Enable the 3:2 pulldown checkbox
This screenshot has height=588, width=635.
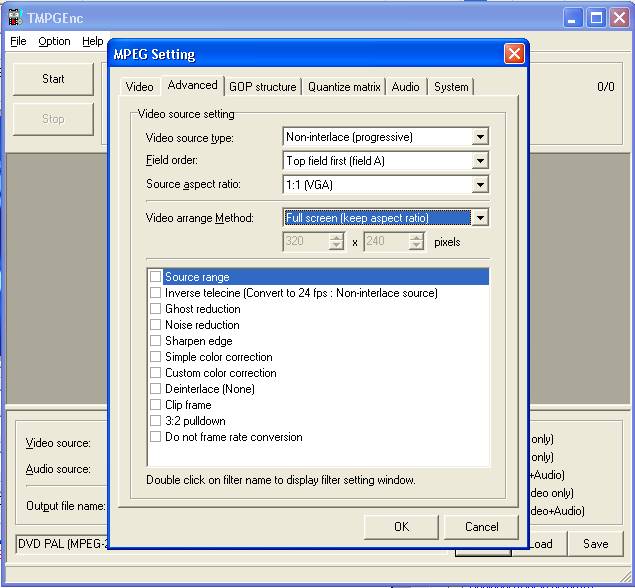coord(156,420)
